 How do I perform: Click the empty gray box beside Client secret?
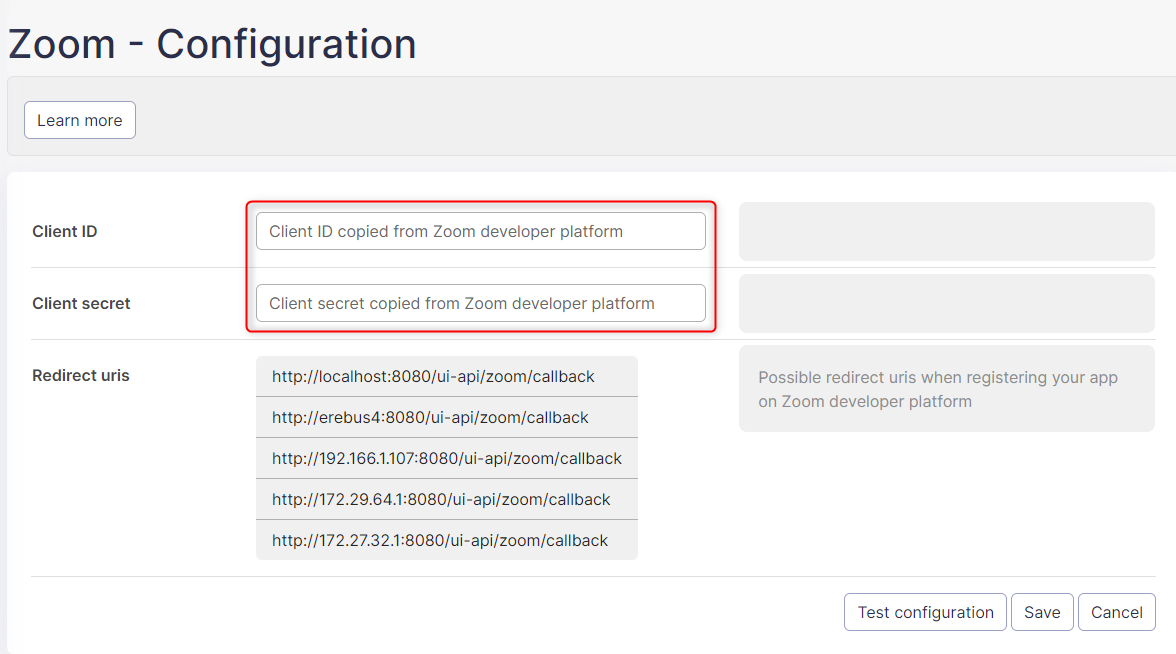point(946,303)
